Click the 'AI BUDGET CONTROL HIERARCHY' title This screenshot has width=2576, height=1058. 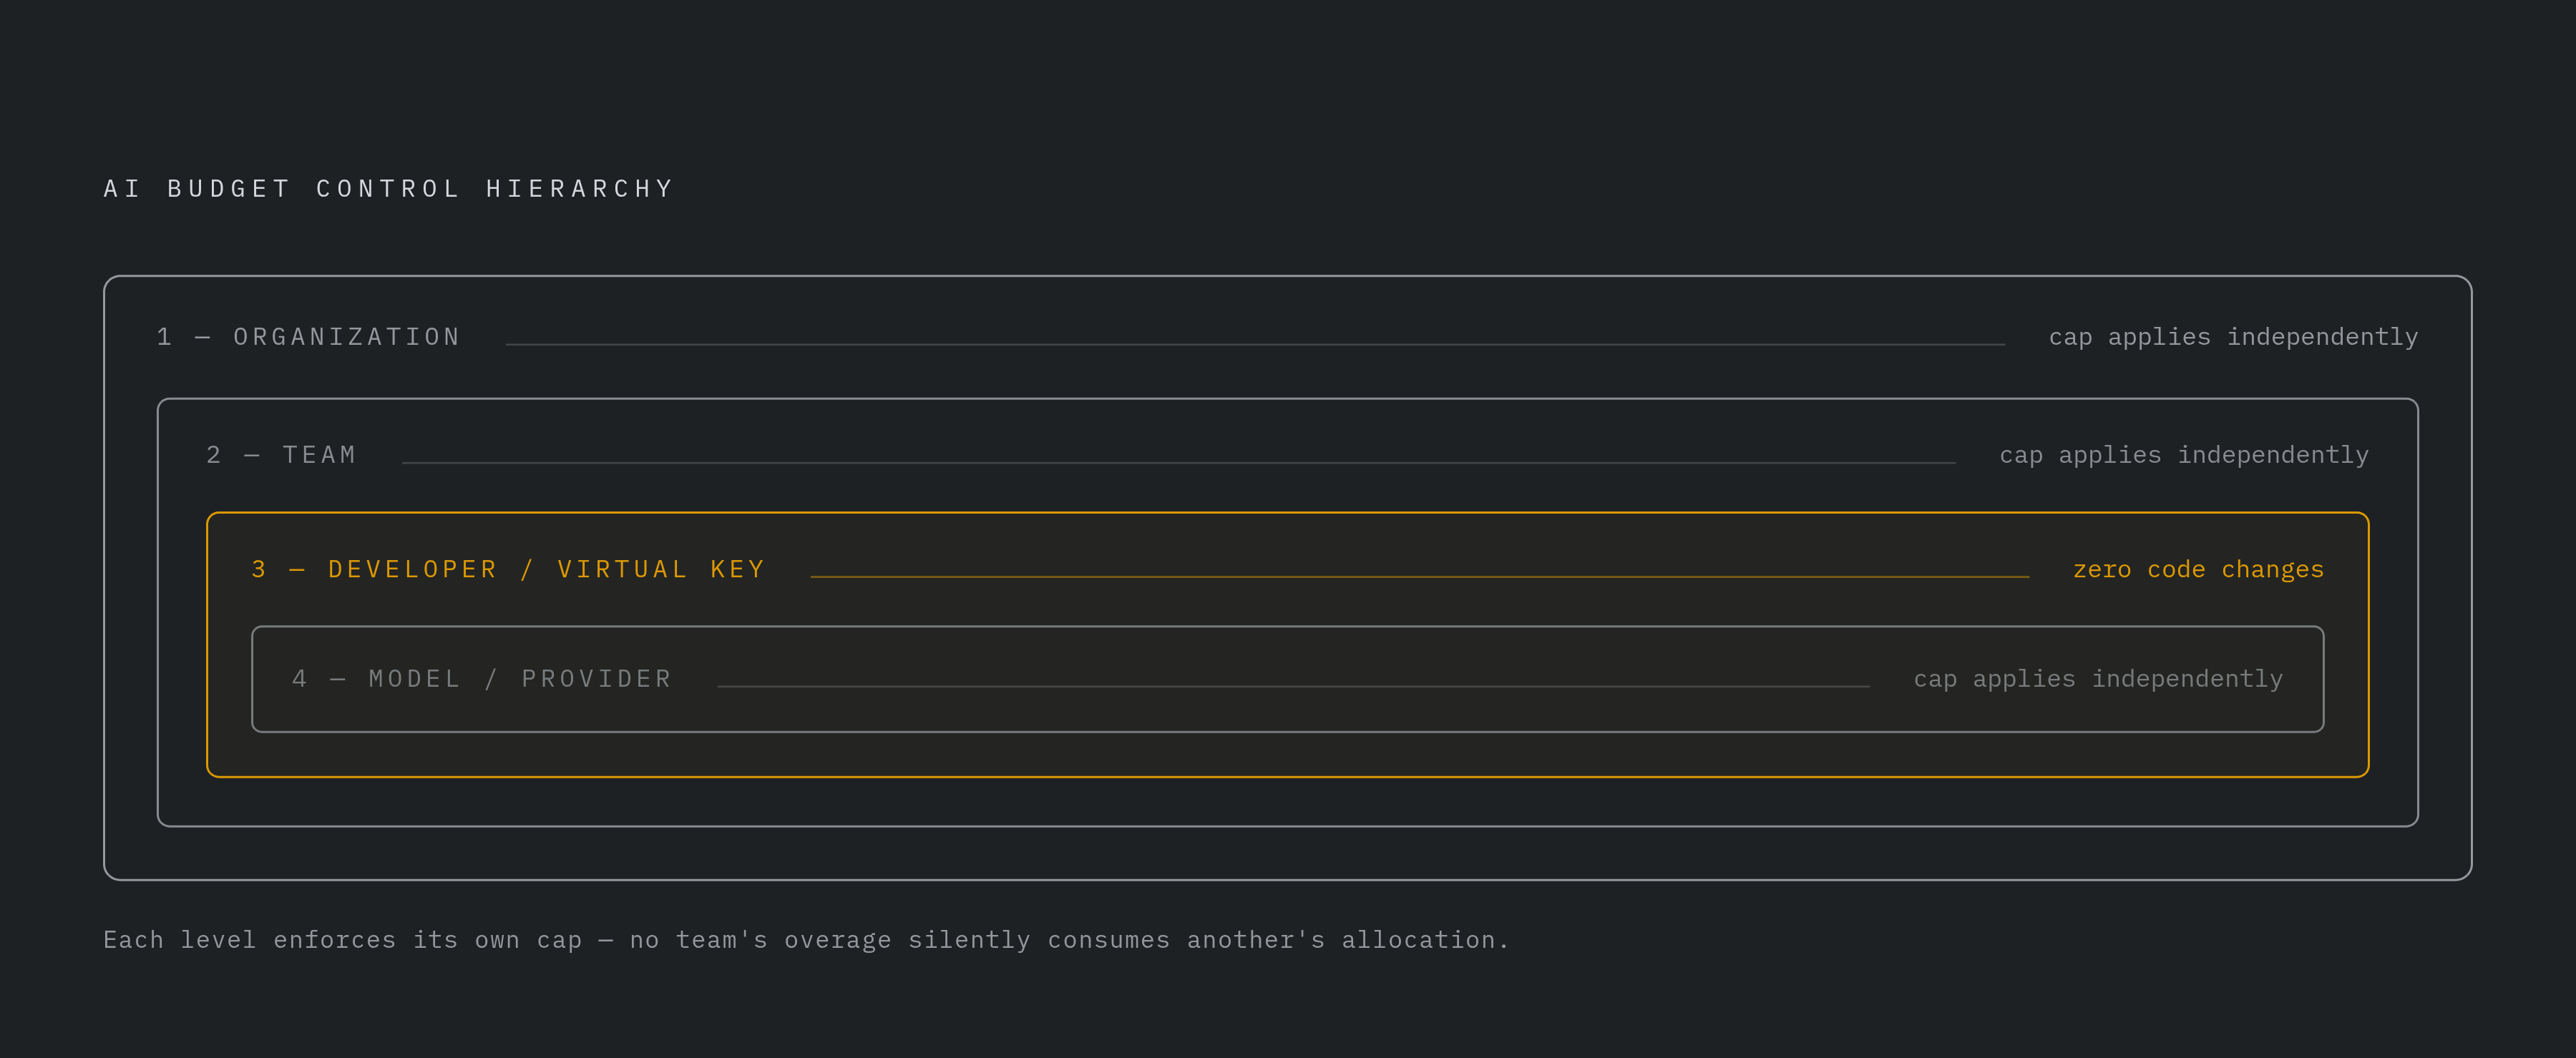tap(389, 189)
